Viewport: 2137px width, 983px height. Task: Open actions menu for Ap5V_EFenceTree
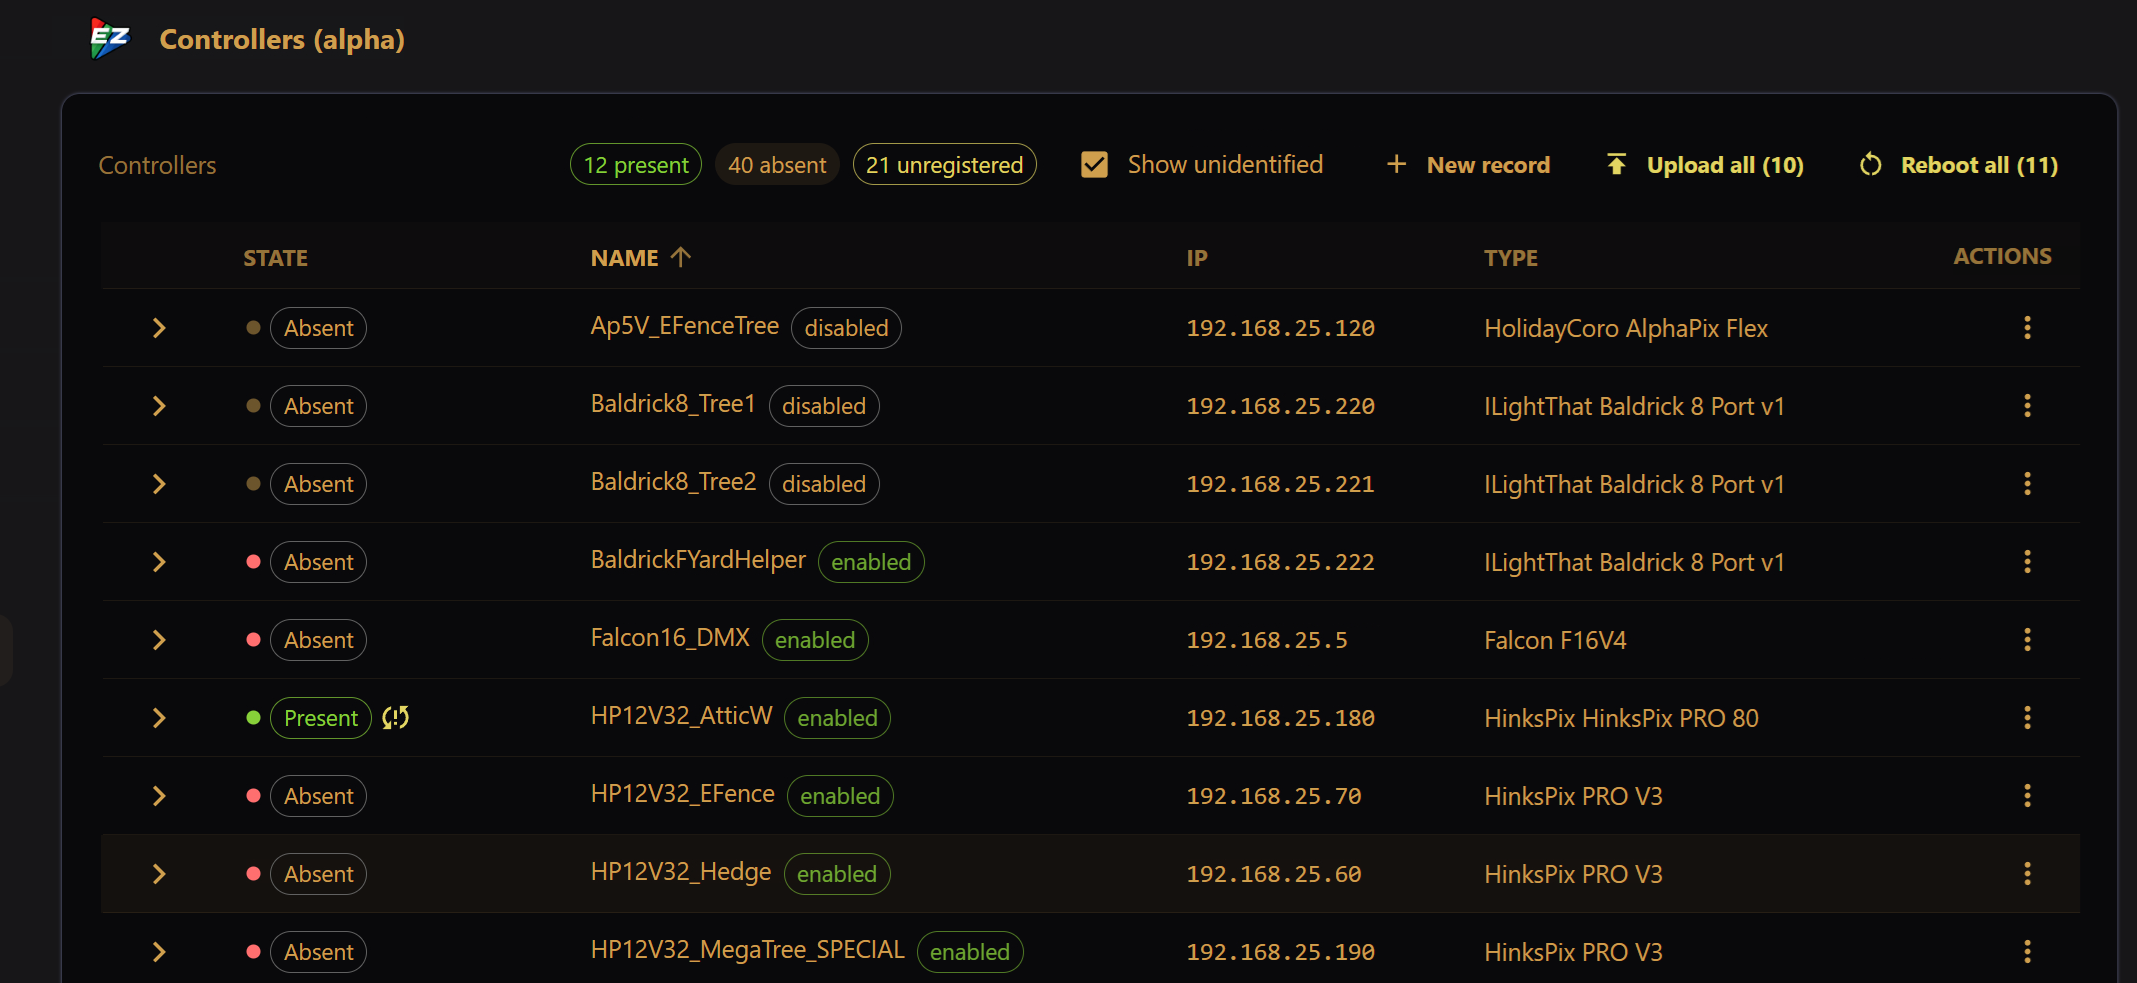click(2027, 328)
